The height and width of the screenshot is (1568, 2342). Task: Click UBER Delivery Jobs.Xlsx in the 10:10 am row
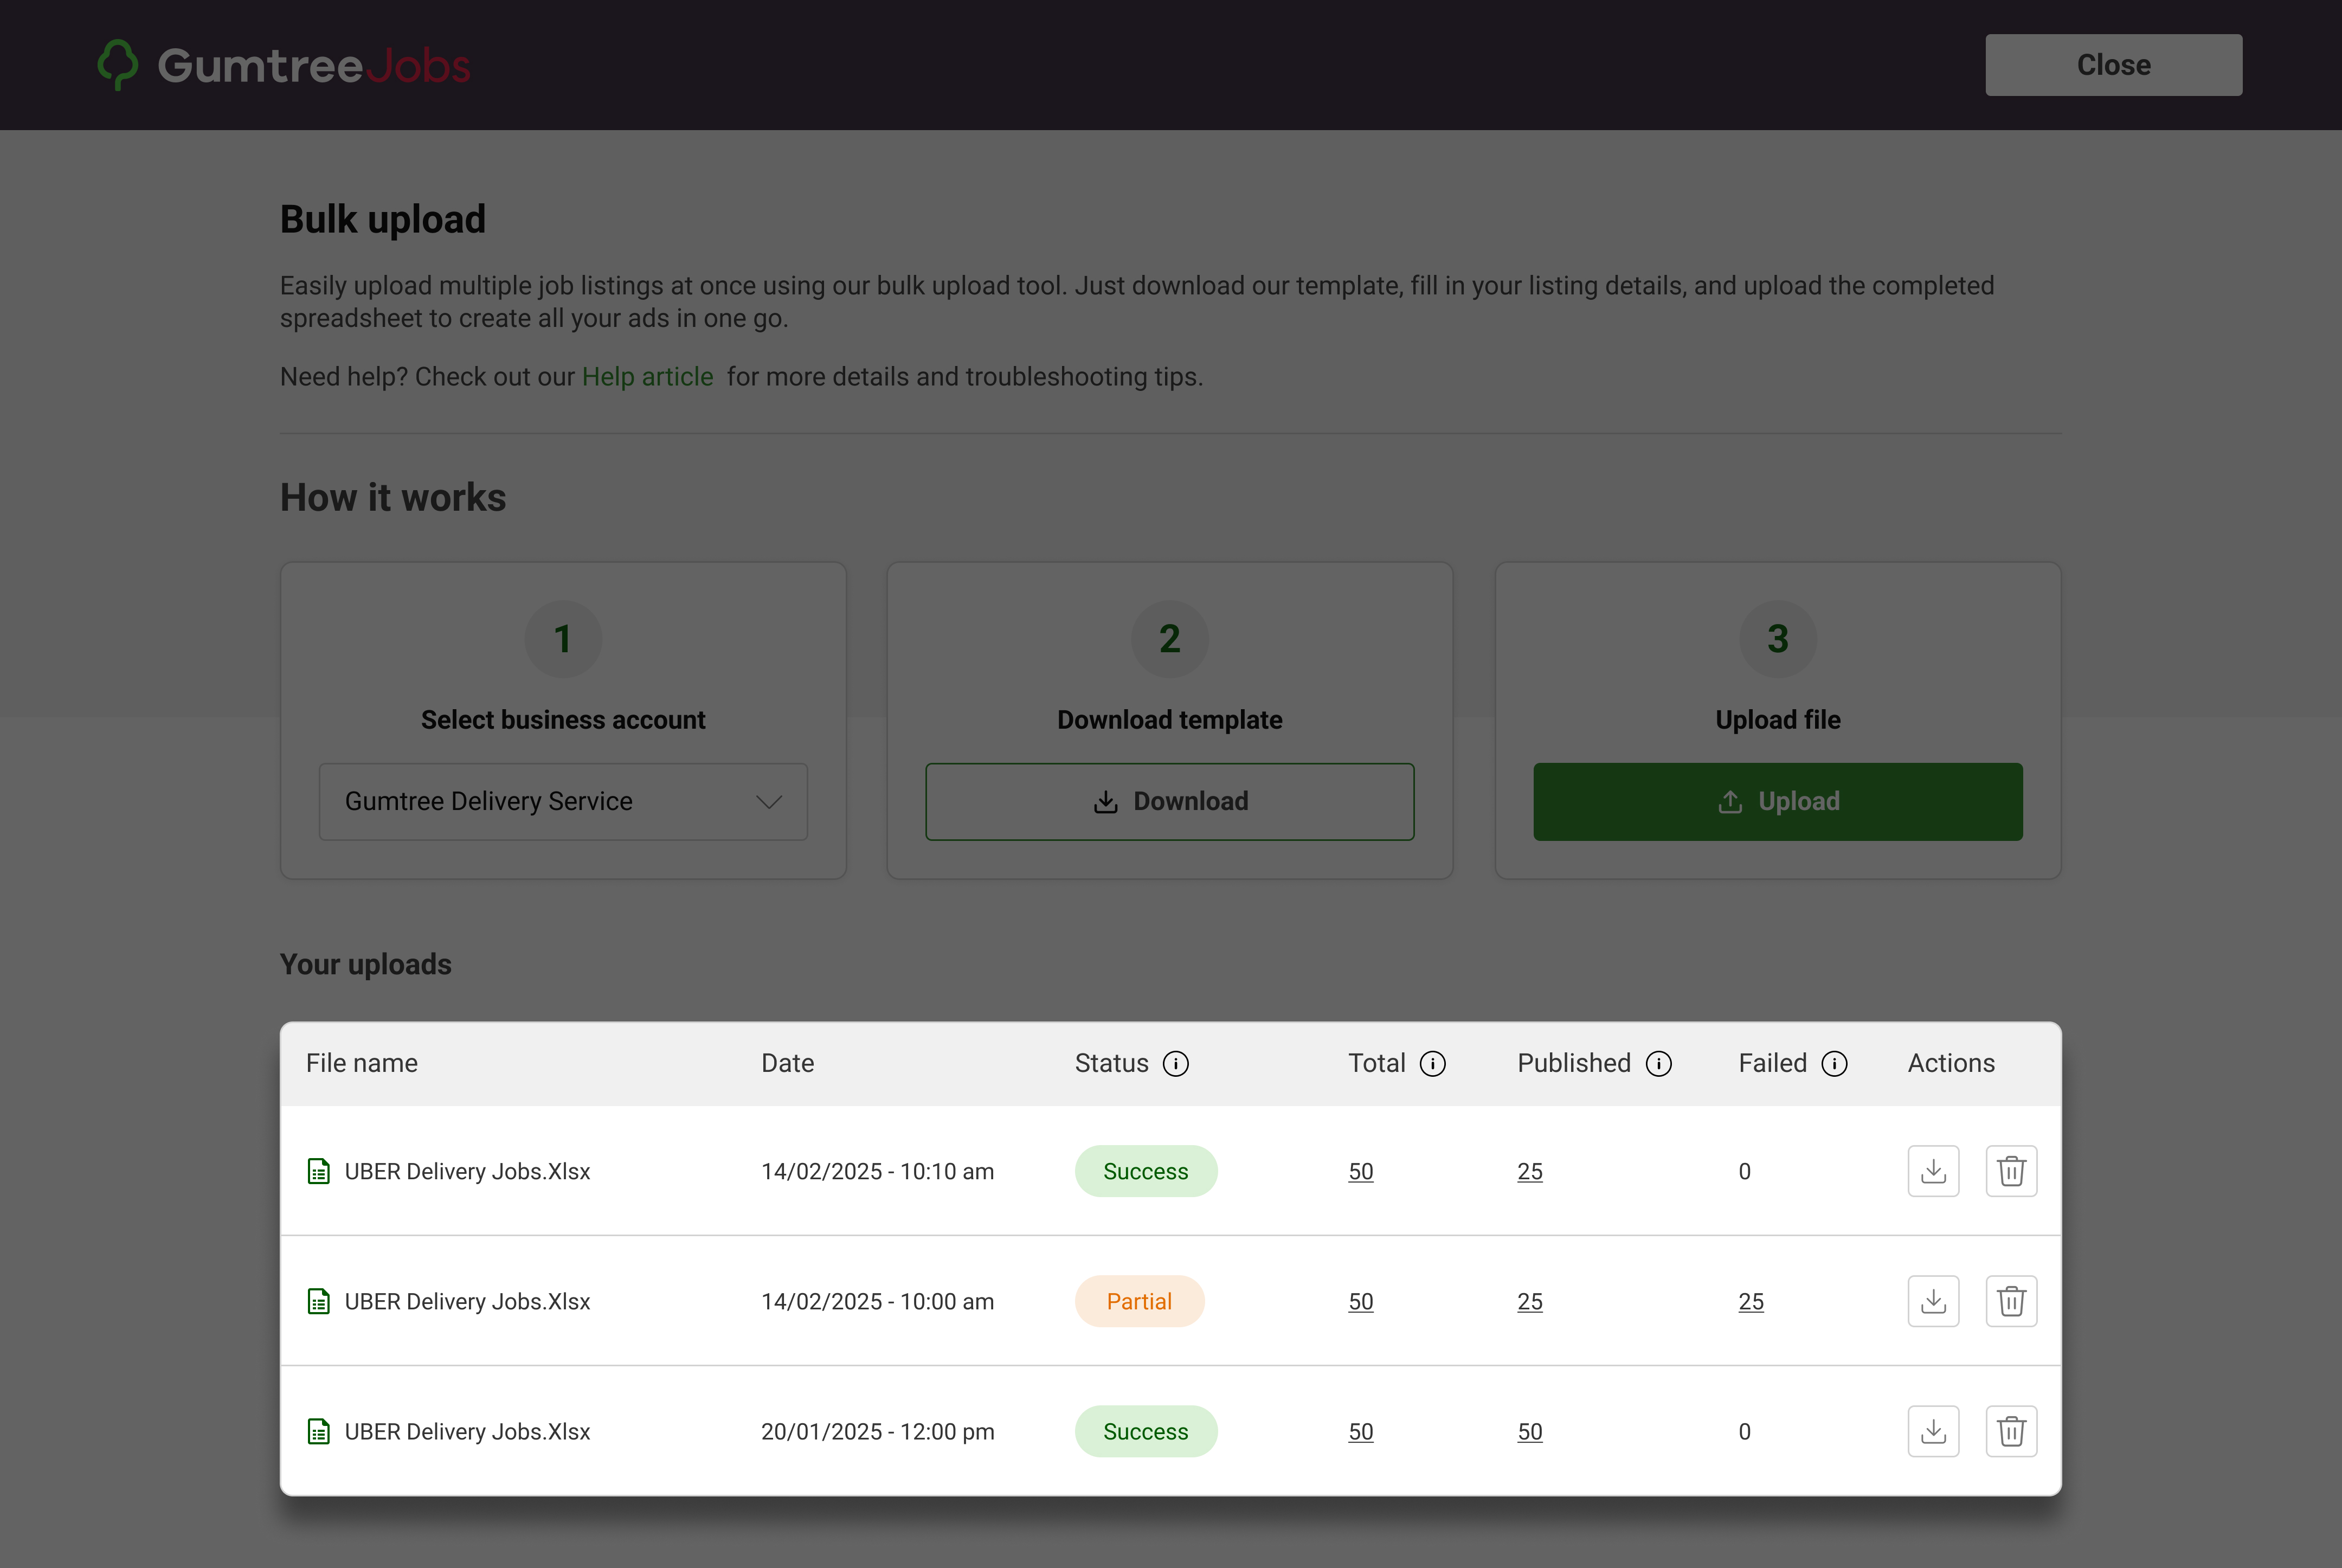pyautogui.click(x=467, y=1171)
